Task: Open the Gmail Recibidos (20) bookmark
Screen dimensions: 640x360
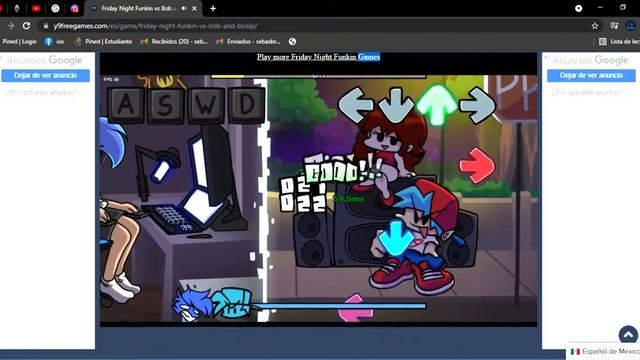Action: 174,42
